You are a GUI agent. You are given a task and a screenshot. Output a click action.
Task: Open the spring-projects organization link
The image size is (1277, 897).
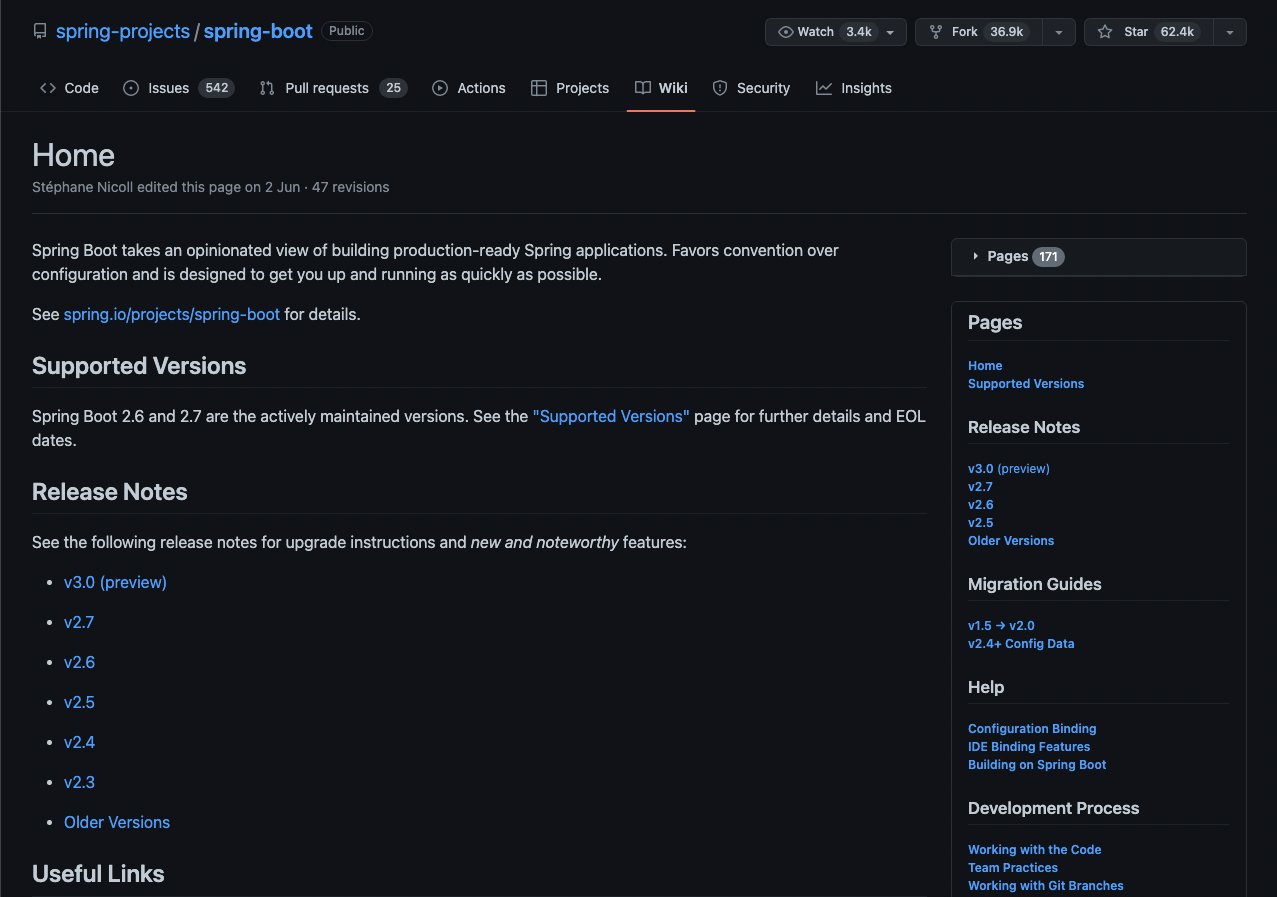coord(123,31)
